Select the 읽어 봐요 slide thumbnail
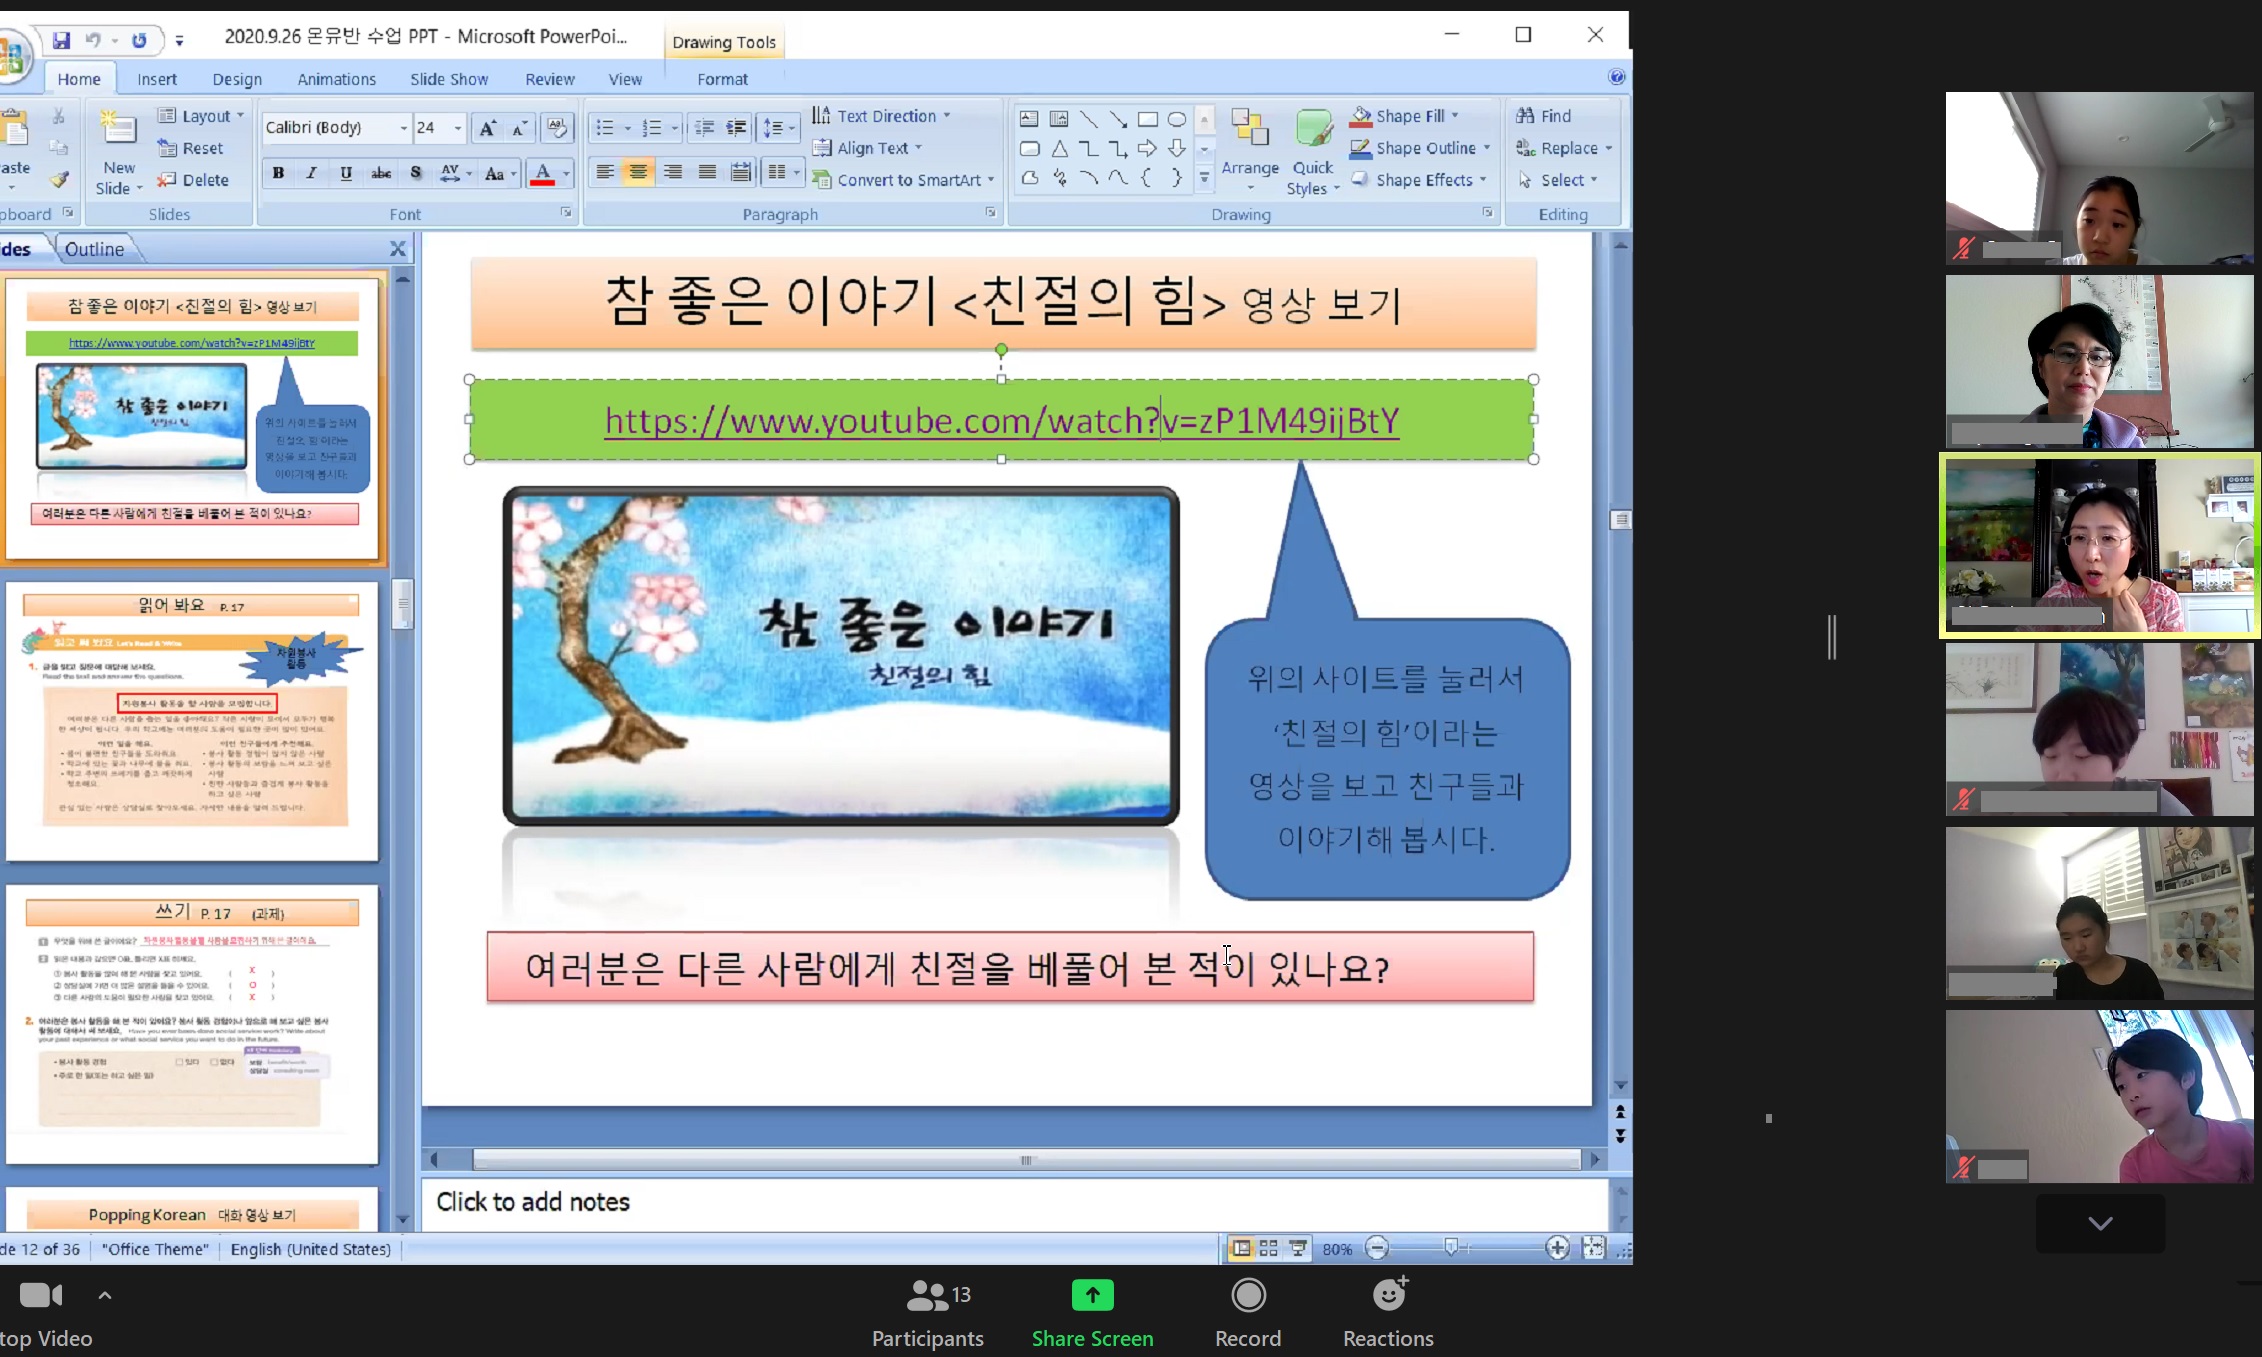 click(x=192, y=720)
